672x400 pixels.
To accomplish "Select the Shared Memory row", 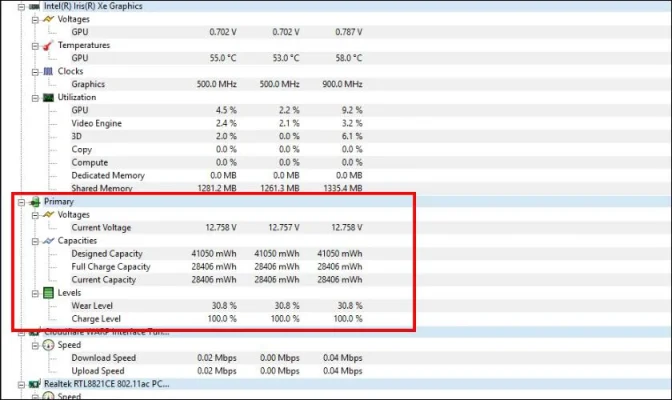I will (106, 188).
